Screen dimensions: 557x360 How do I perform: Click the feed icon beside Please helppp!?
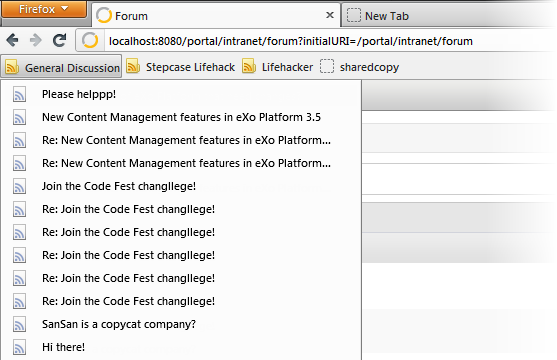tap(19, 95)
